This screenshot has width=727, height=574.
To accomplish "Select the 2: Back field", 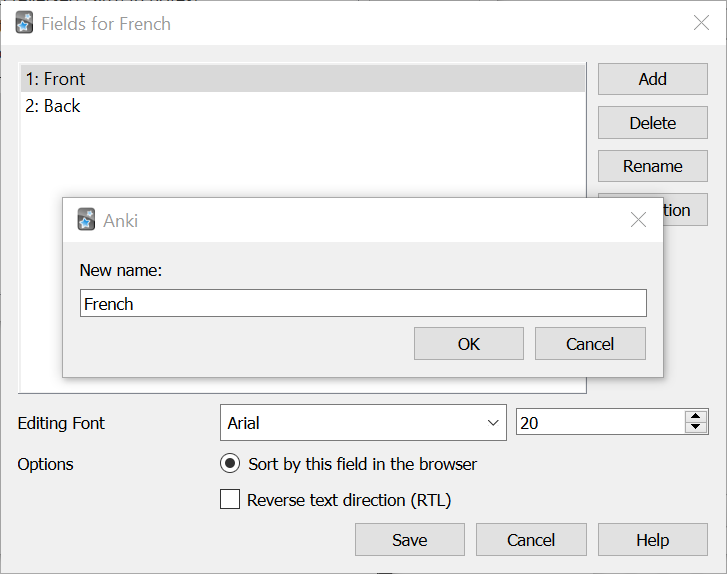I will pyautogui.click(x=300, y=106).
